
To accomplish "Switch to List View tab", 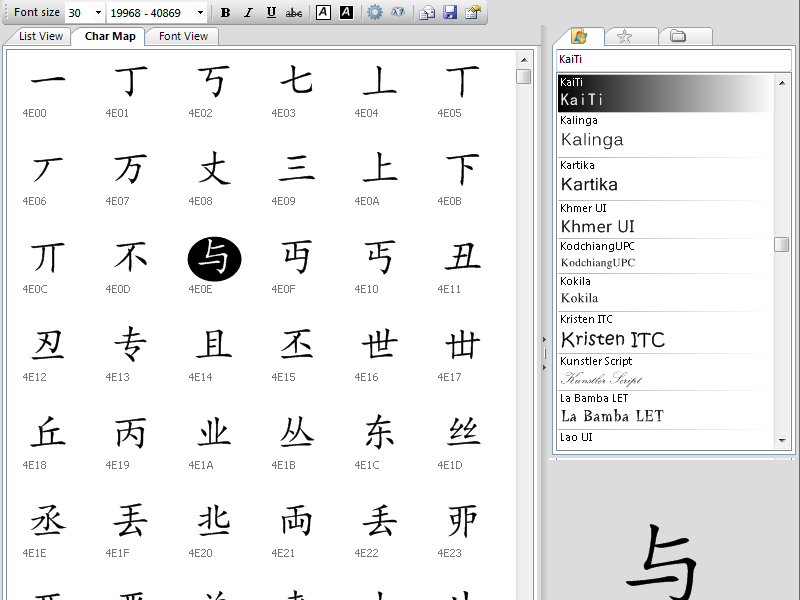I will (x=40, y=36).
